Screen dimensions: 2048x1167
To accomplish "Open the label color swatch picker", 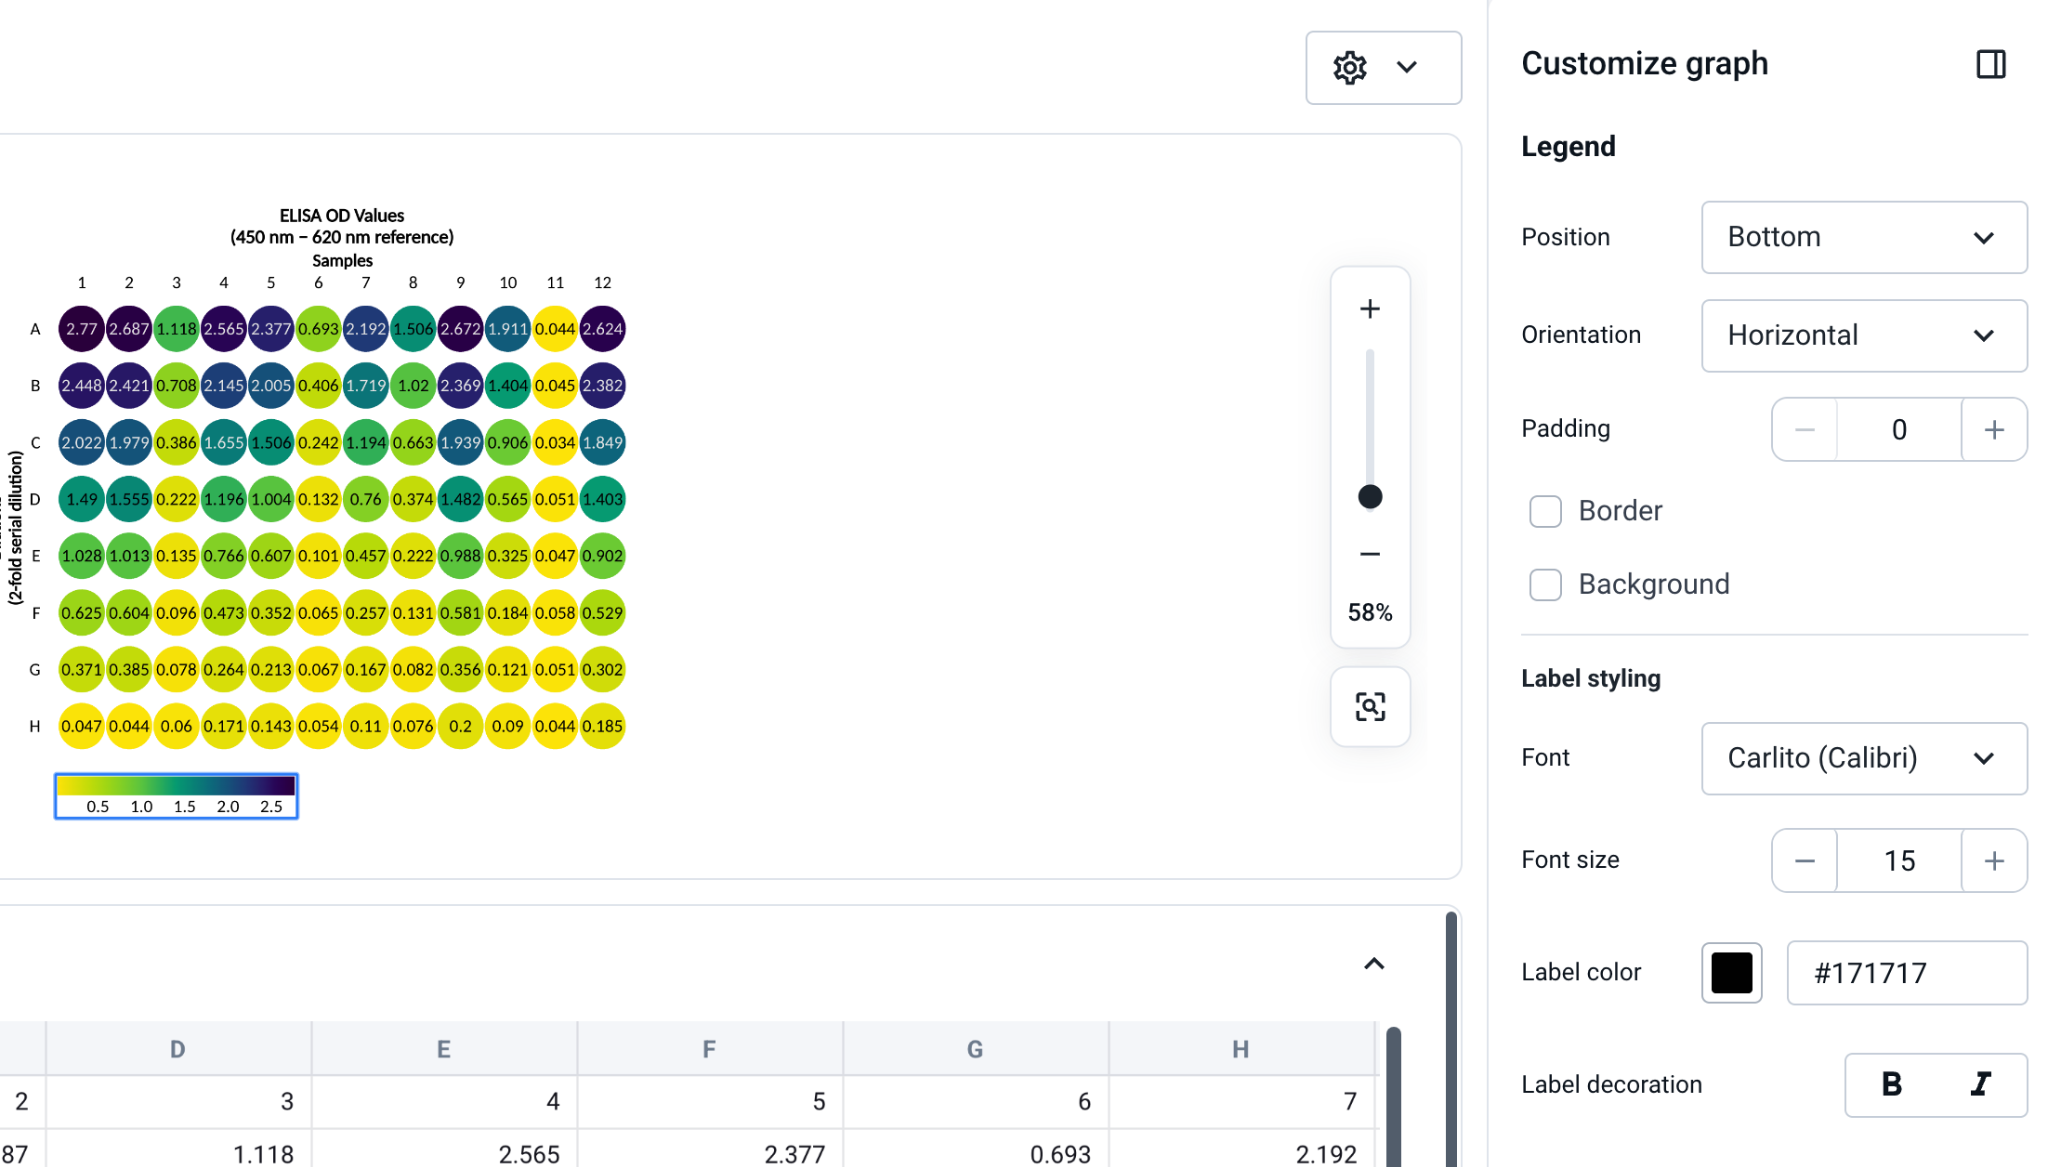I will (x=1731, y=973).
